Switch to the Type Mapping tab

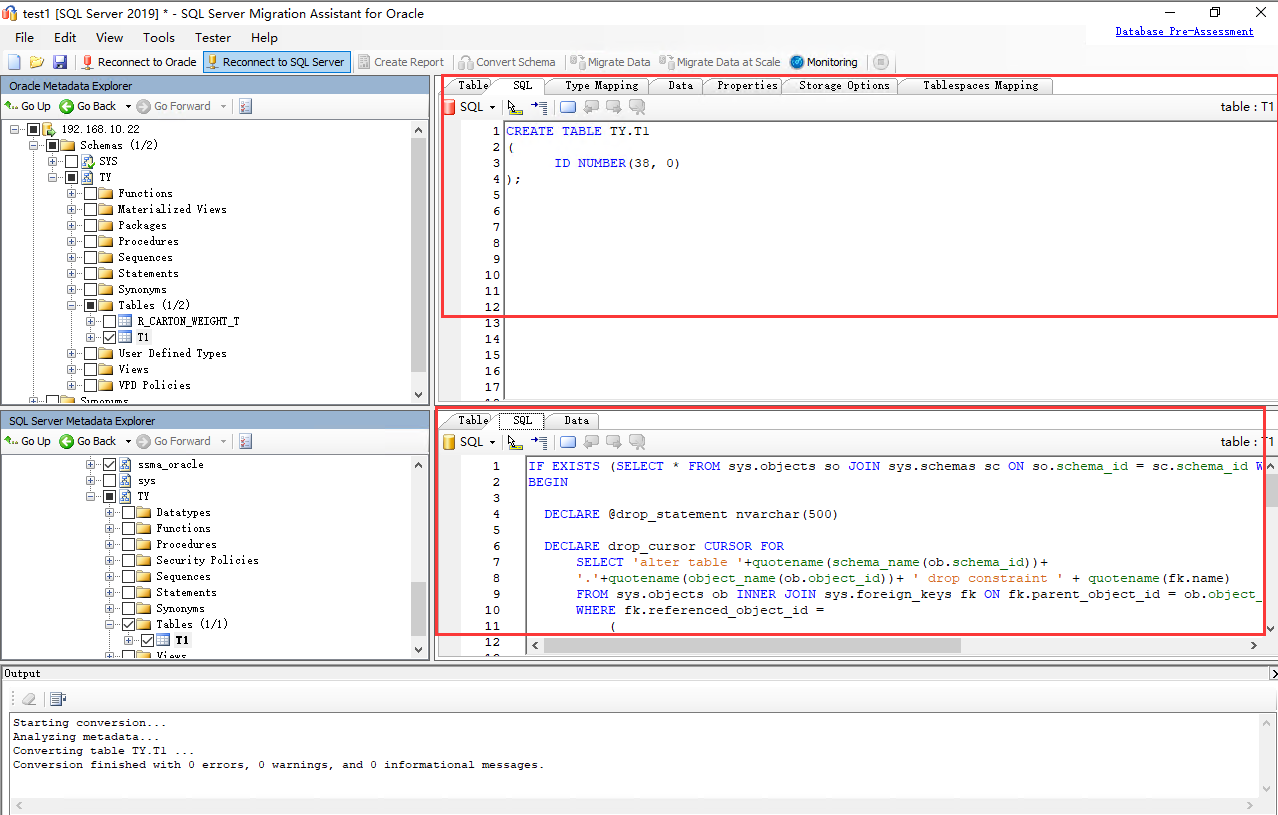(x=601, y=86)
